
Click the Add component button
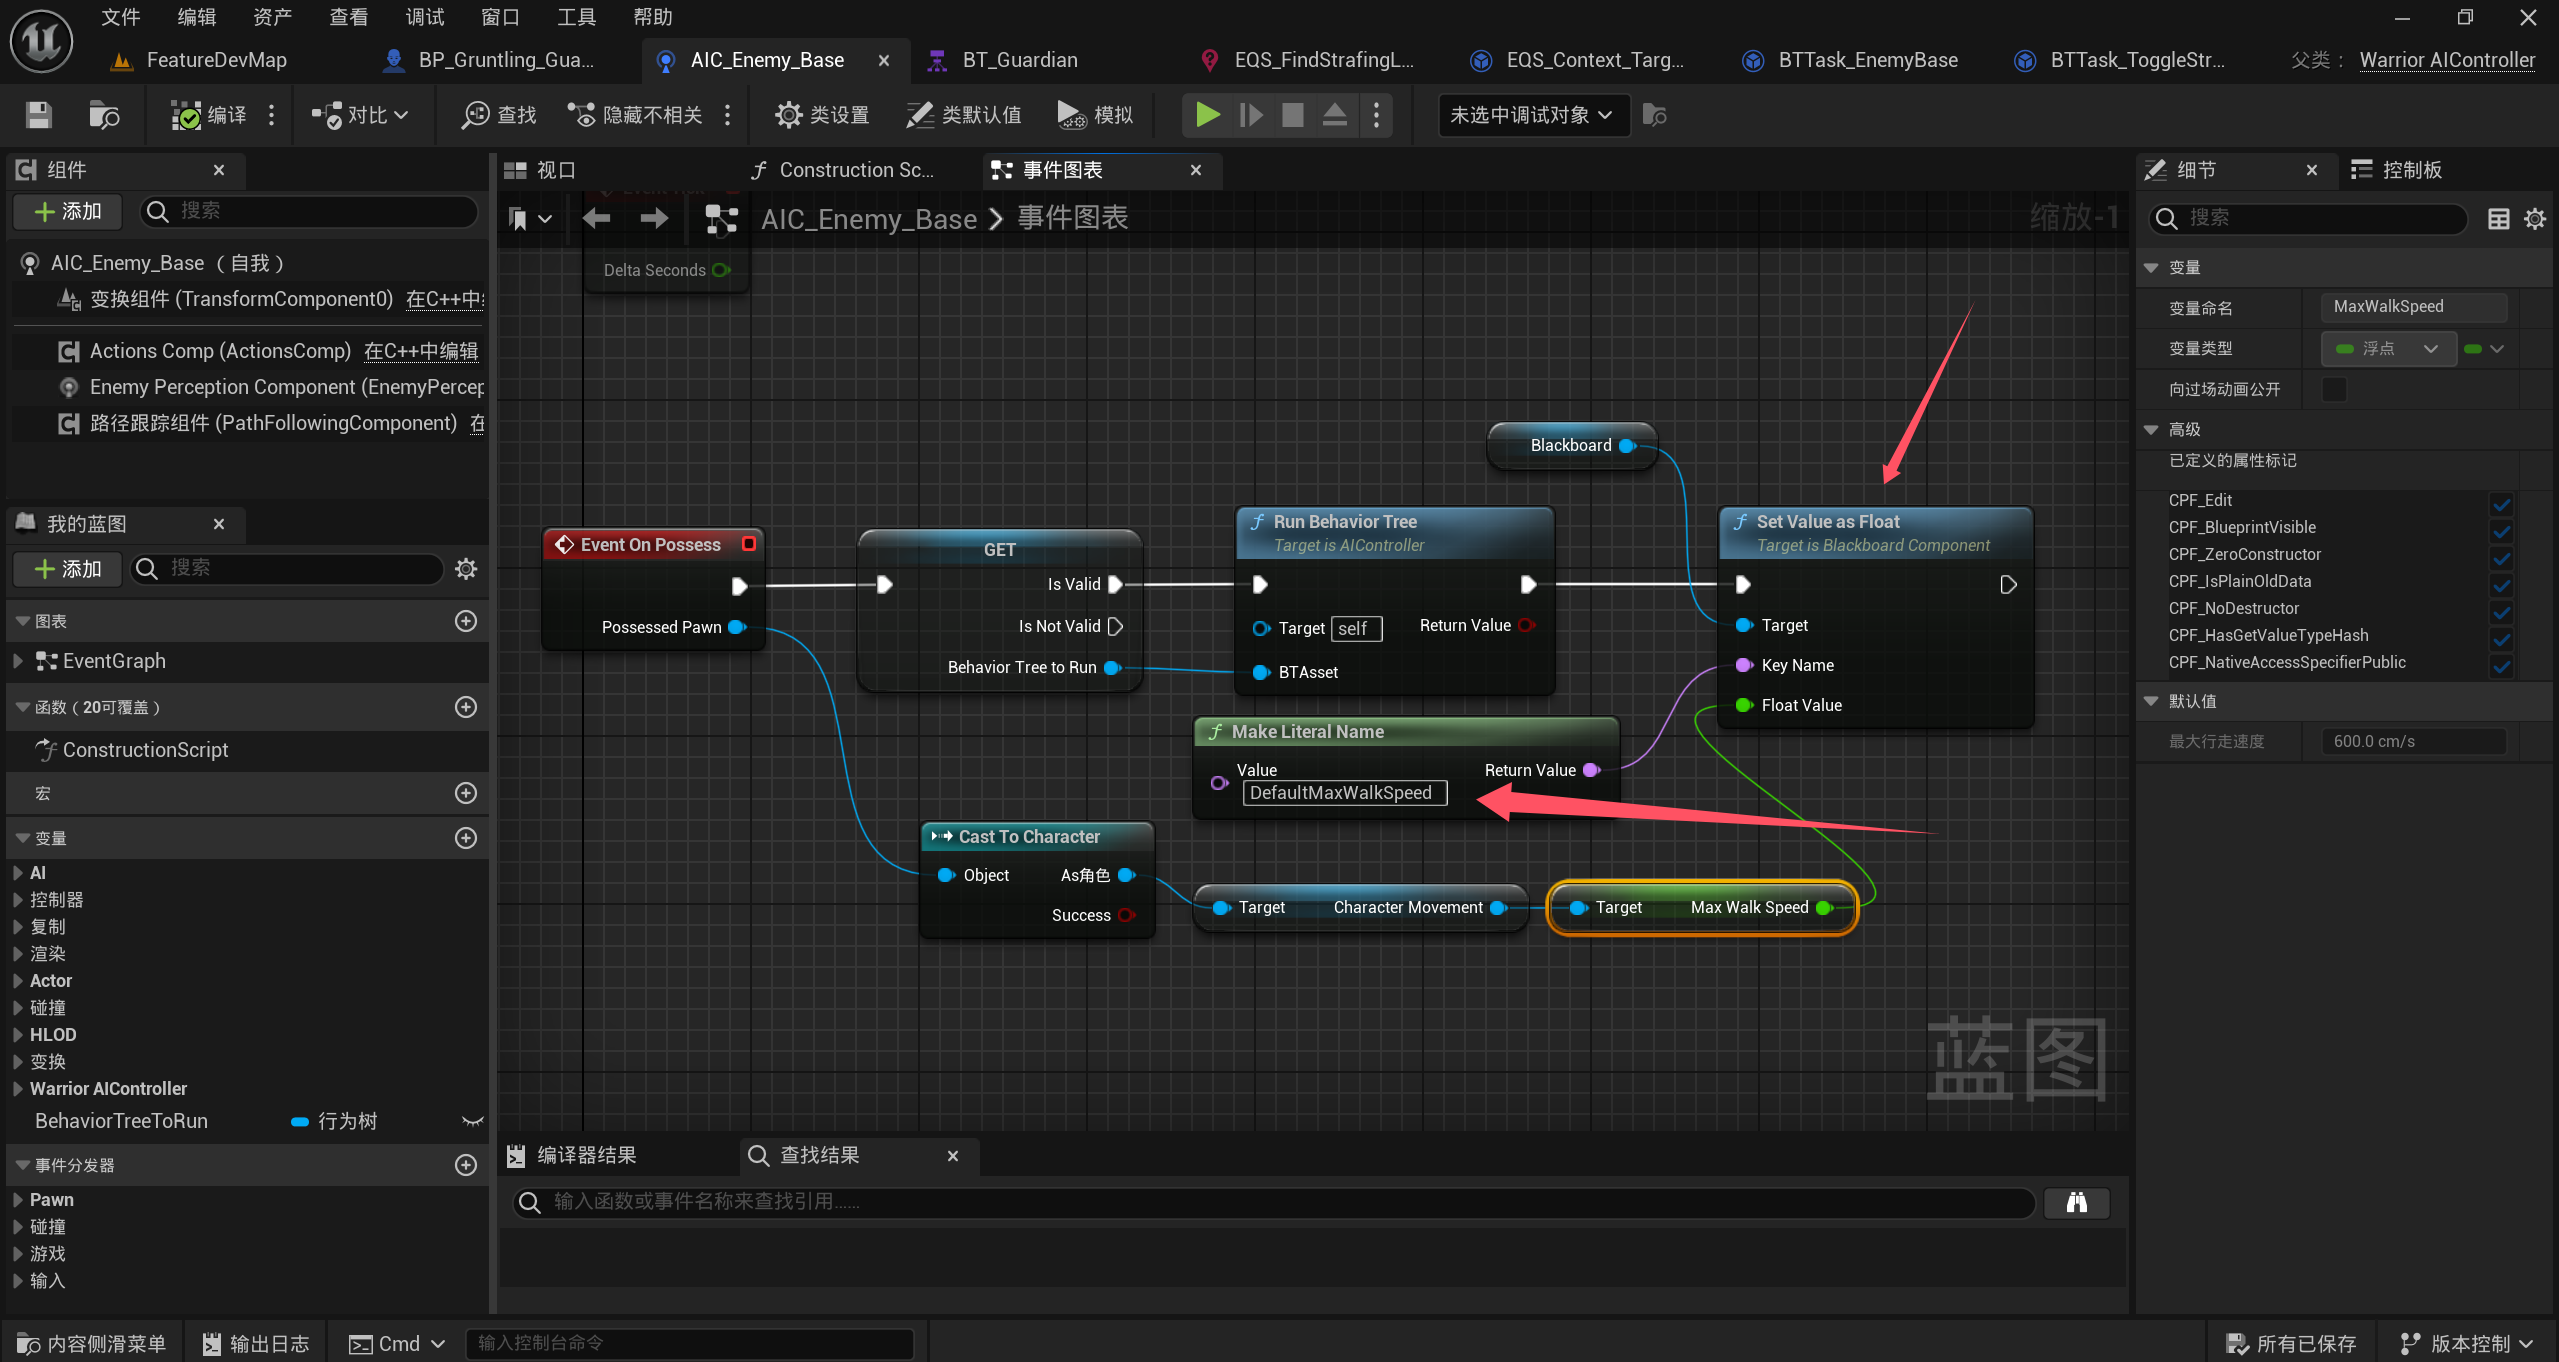click(x=68, y=211)
